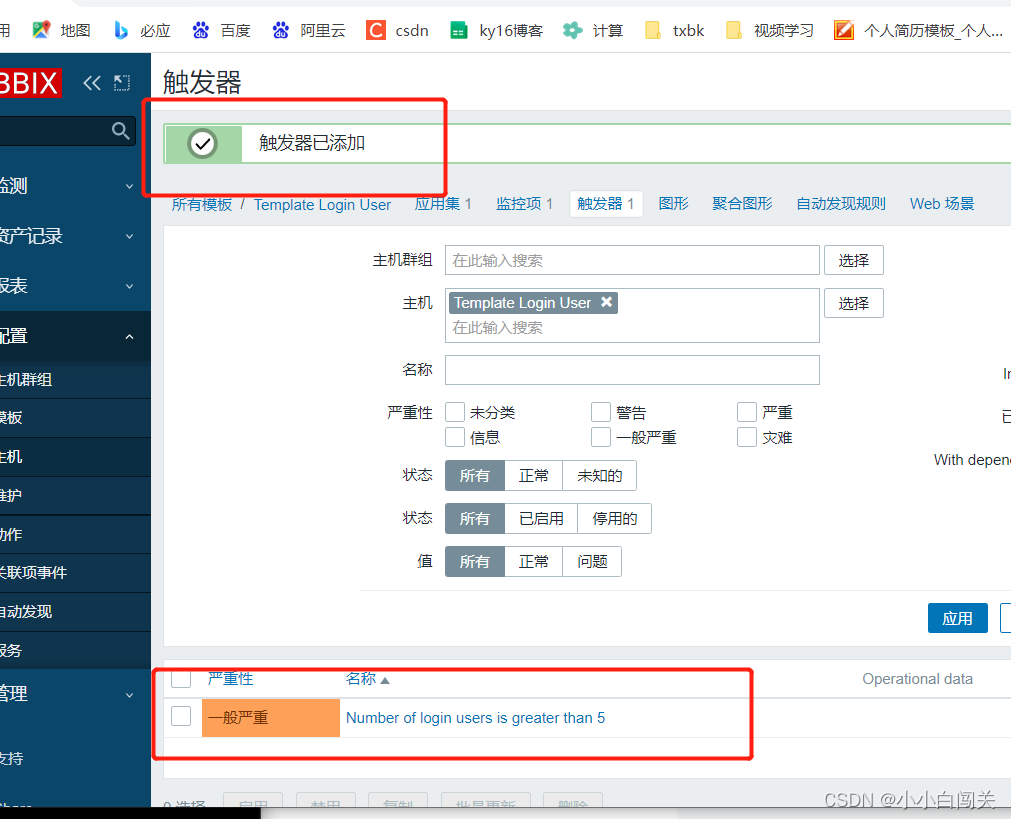The height and width of the screenshot is (819, 1011).
Task: Check the 灾难 severity checkbox
Action: click(747, 437)
